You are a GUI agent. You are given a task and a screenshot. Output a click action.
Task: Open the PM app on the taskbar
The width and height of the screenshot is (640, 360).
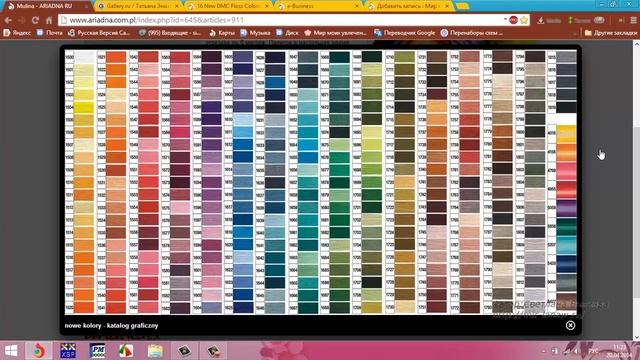pos(97,351)
